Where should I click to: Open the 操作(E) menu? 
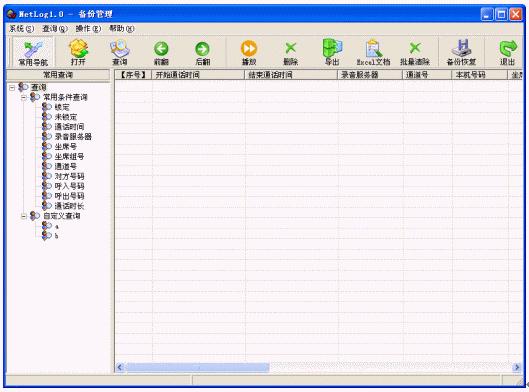click(88, 29)
